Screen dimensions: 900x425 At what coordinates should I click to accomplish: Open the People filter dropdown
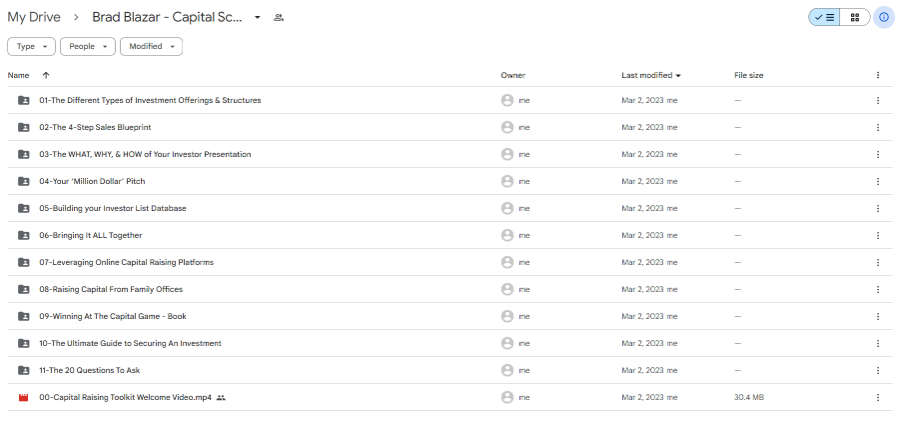[88, 46]
